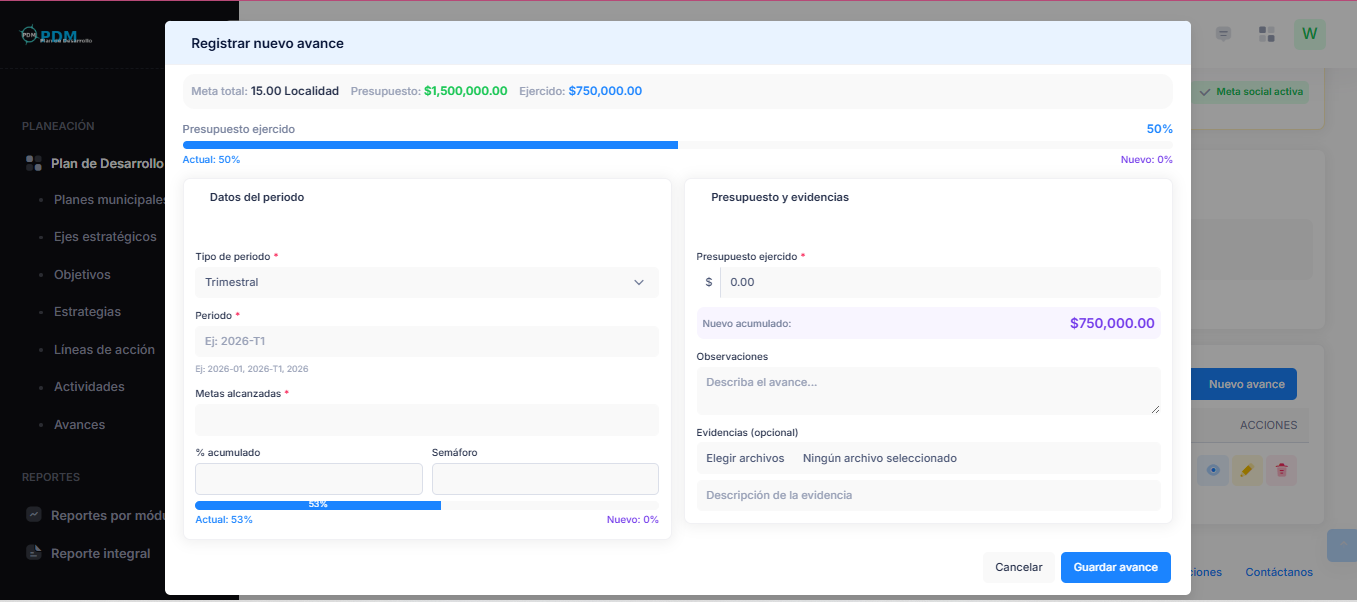Image resolution: width=1357 pixels, height=602 pixels.
Task: Click the Presupuesto y evidencias heading
Action: 780,197
